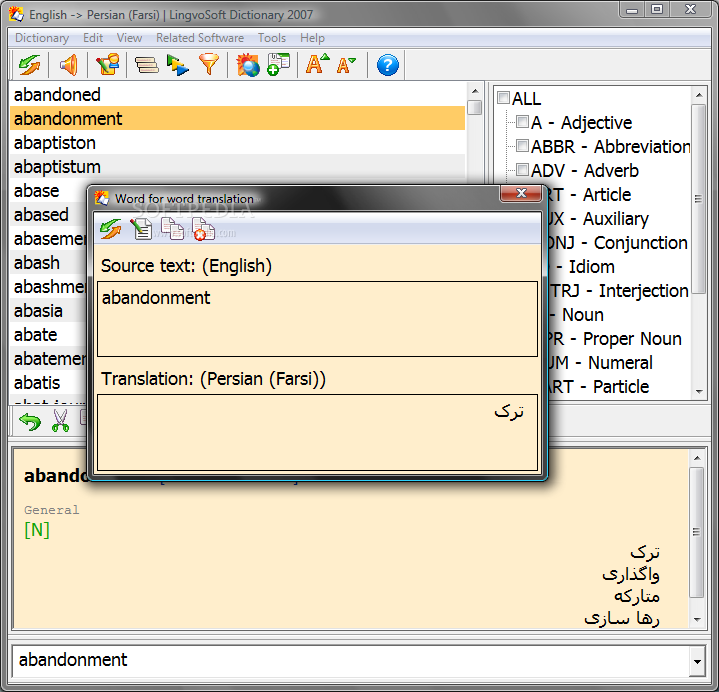719x692 pixels.
Task: Click in the Source text English box
Action: click(317, 319)
